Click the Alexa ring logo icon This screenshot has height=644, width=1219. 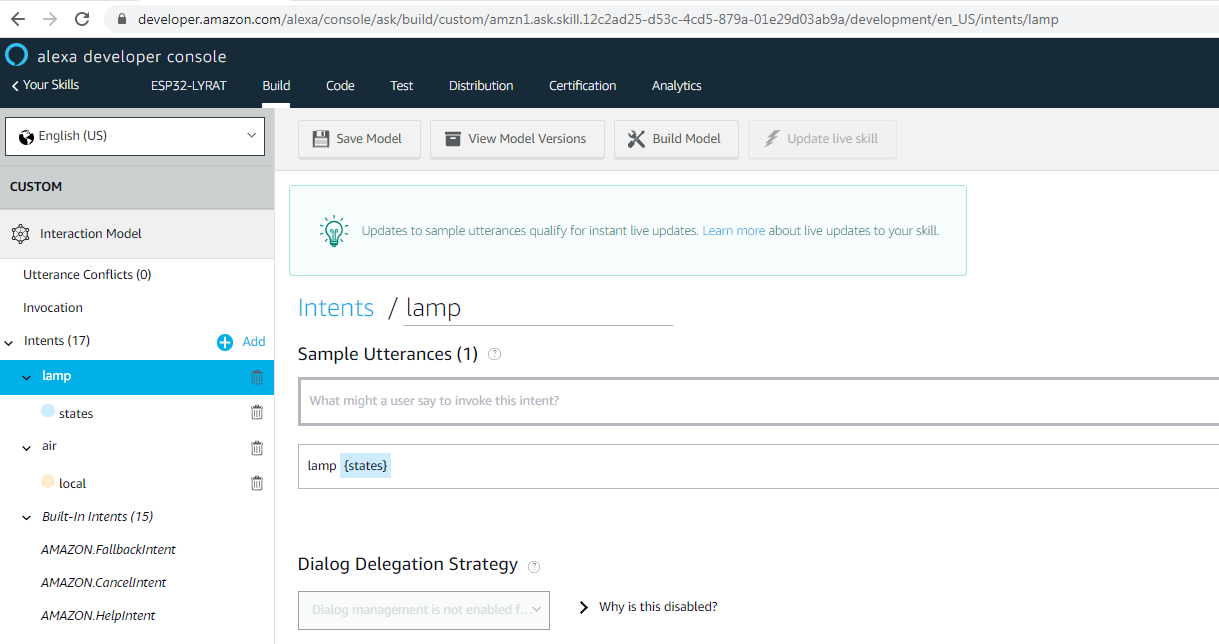(18, 56)
